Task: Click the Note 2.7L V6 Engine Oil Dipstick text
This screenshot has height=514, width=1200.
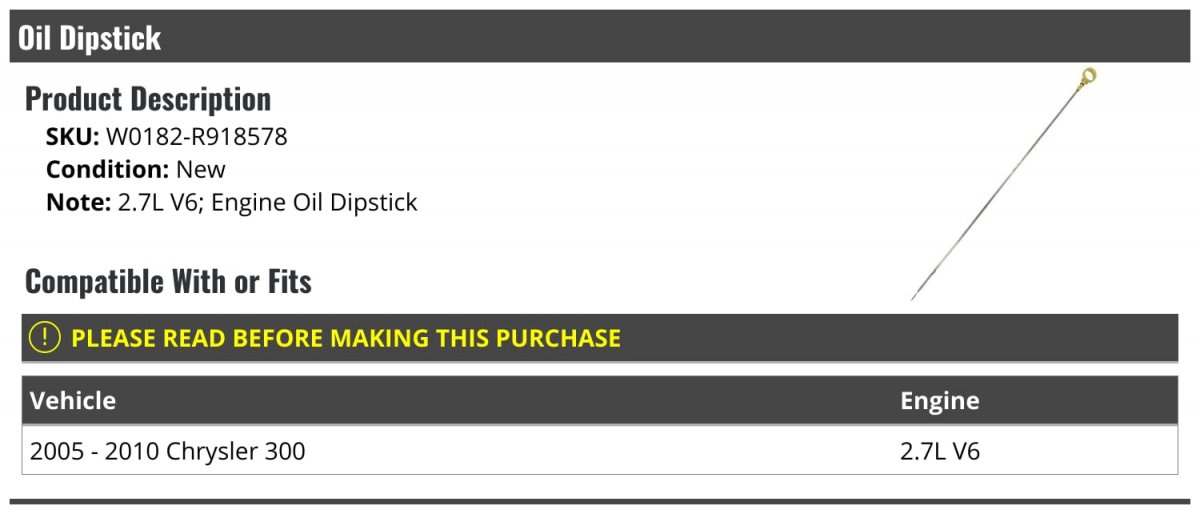Action: click(232, 202)
